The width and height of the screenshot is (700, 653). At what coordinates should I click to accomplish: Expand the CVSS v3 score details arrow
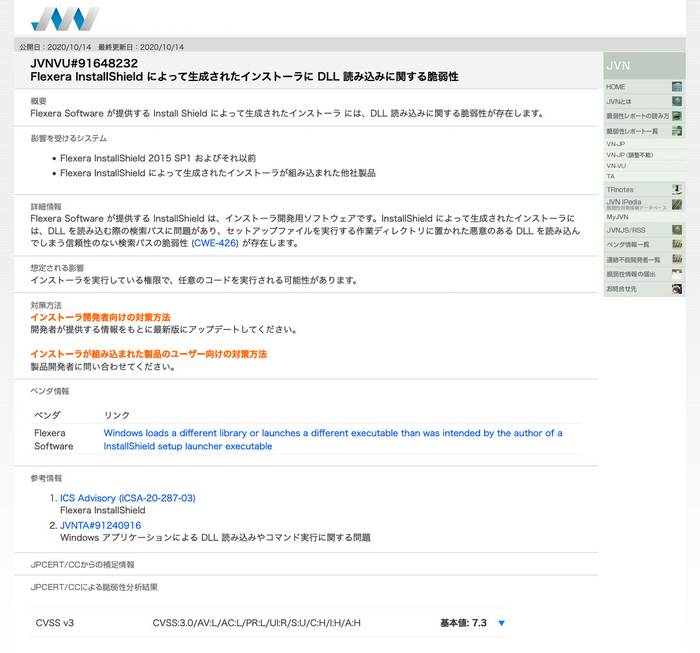pos(501,623)
